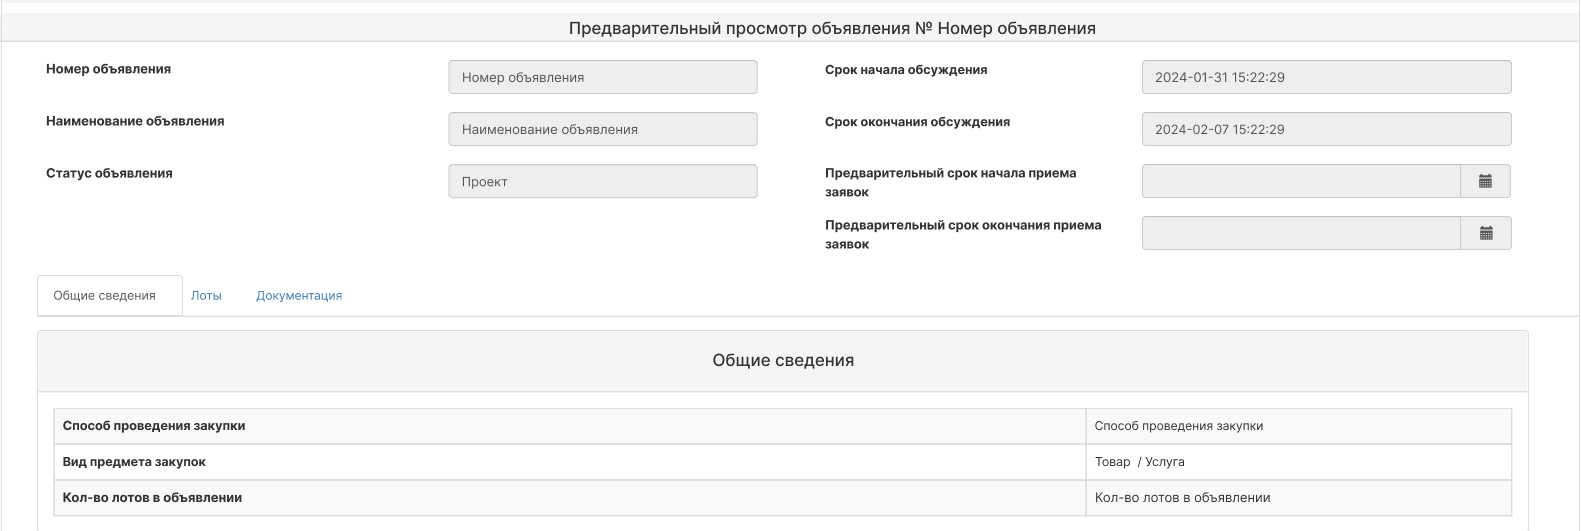Image resolution: width=1581 pixels, height=531 pixels.
Task: Switch to the Лоты tab
Action: coord(206,296)
